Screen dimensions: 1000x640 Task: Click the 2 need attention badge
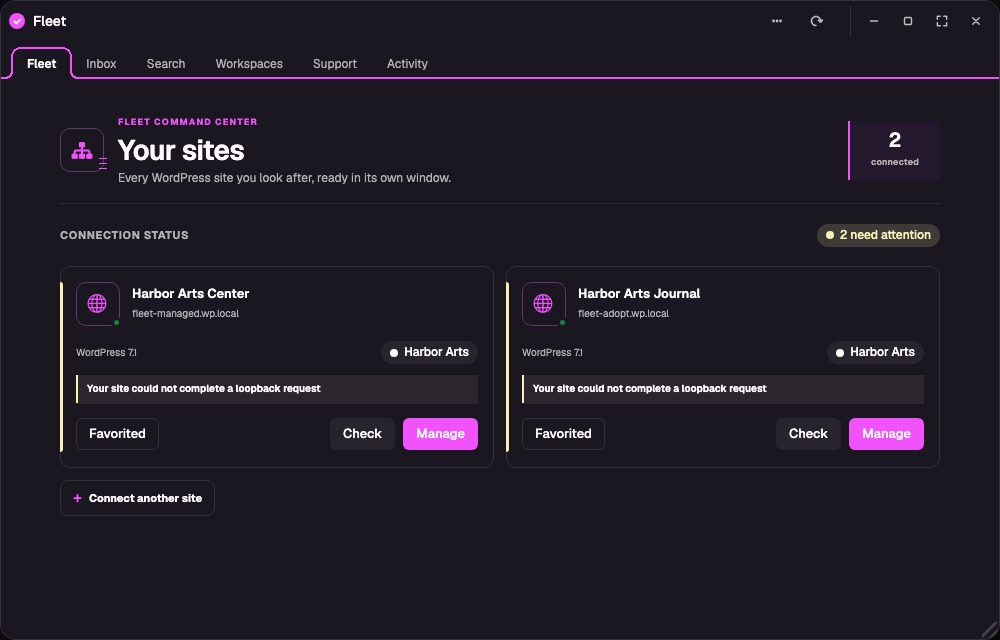click(878, 235)
